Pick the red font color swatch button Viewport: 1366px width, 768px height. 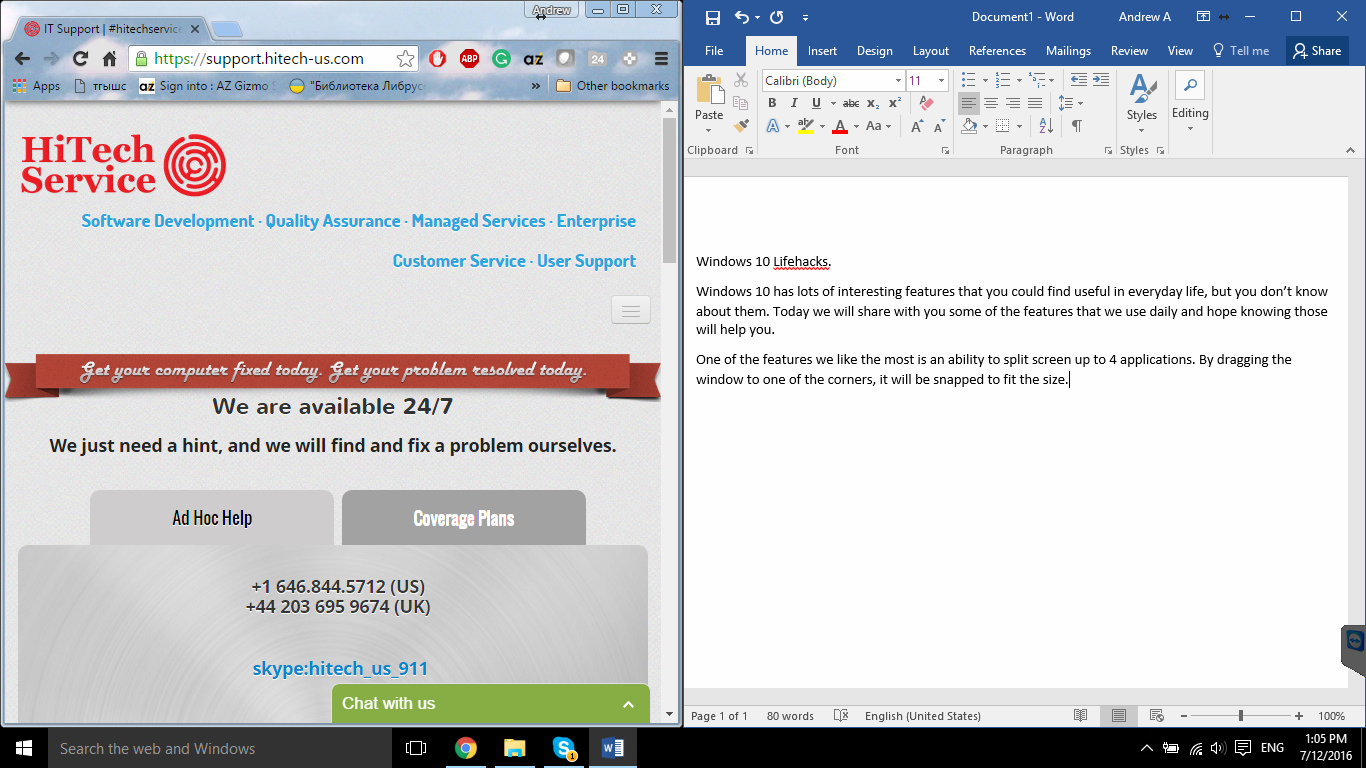tap(840, 126)
